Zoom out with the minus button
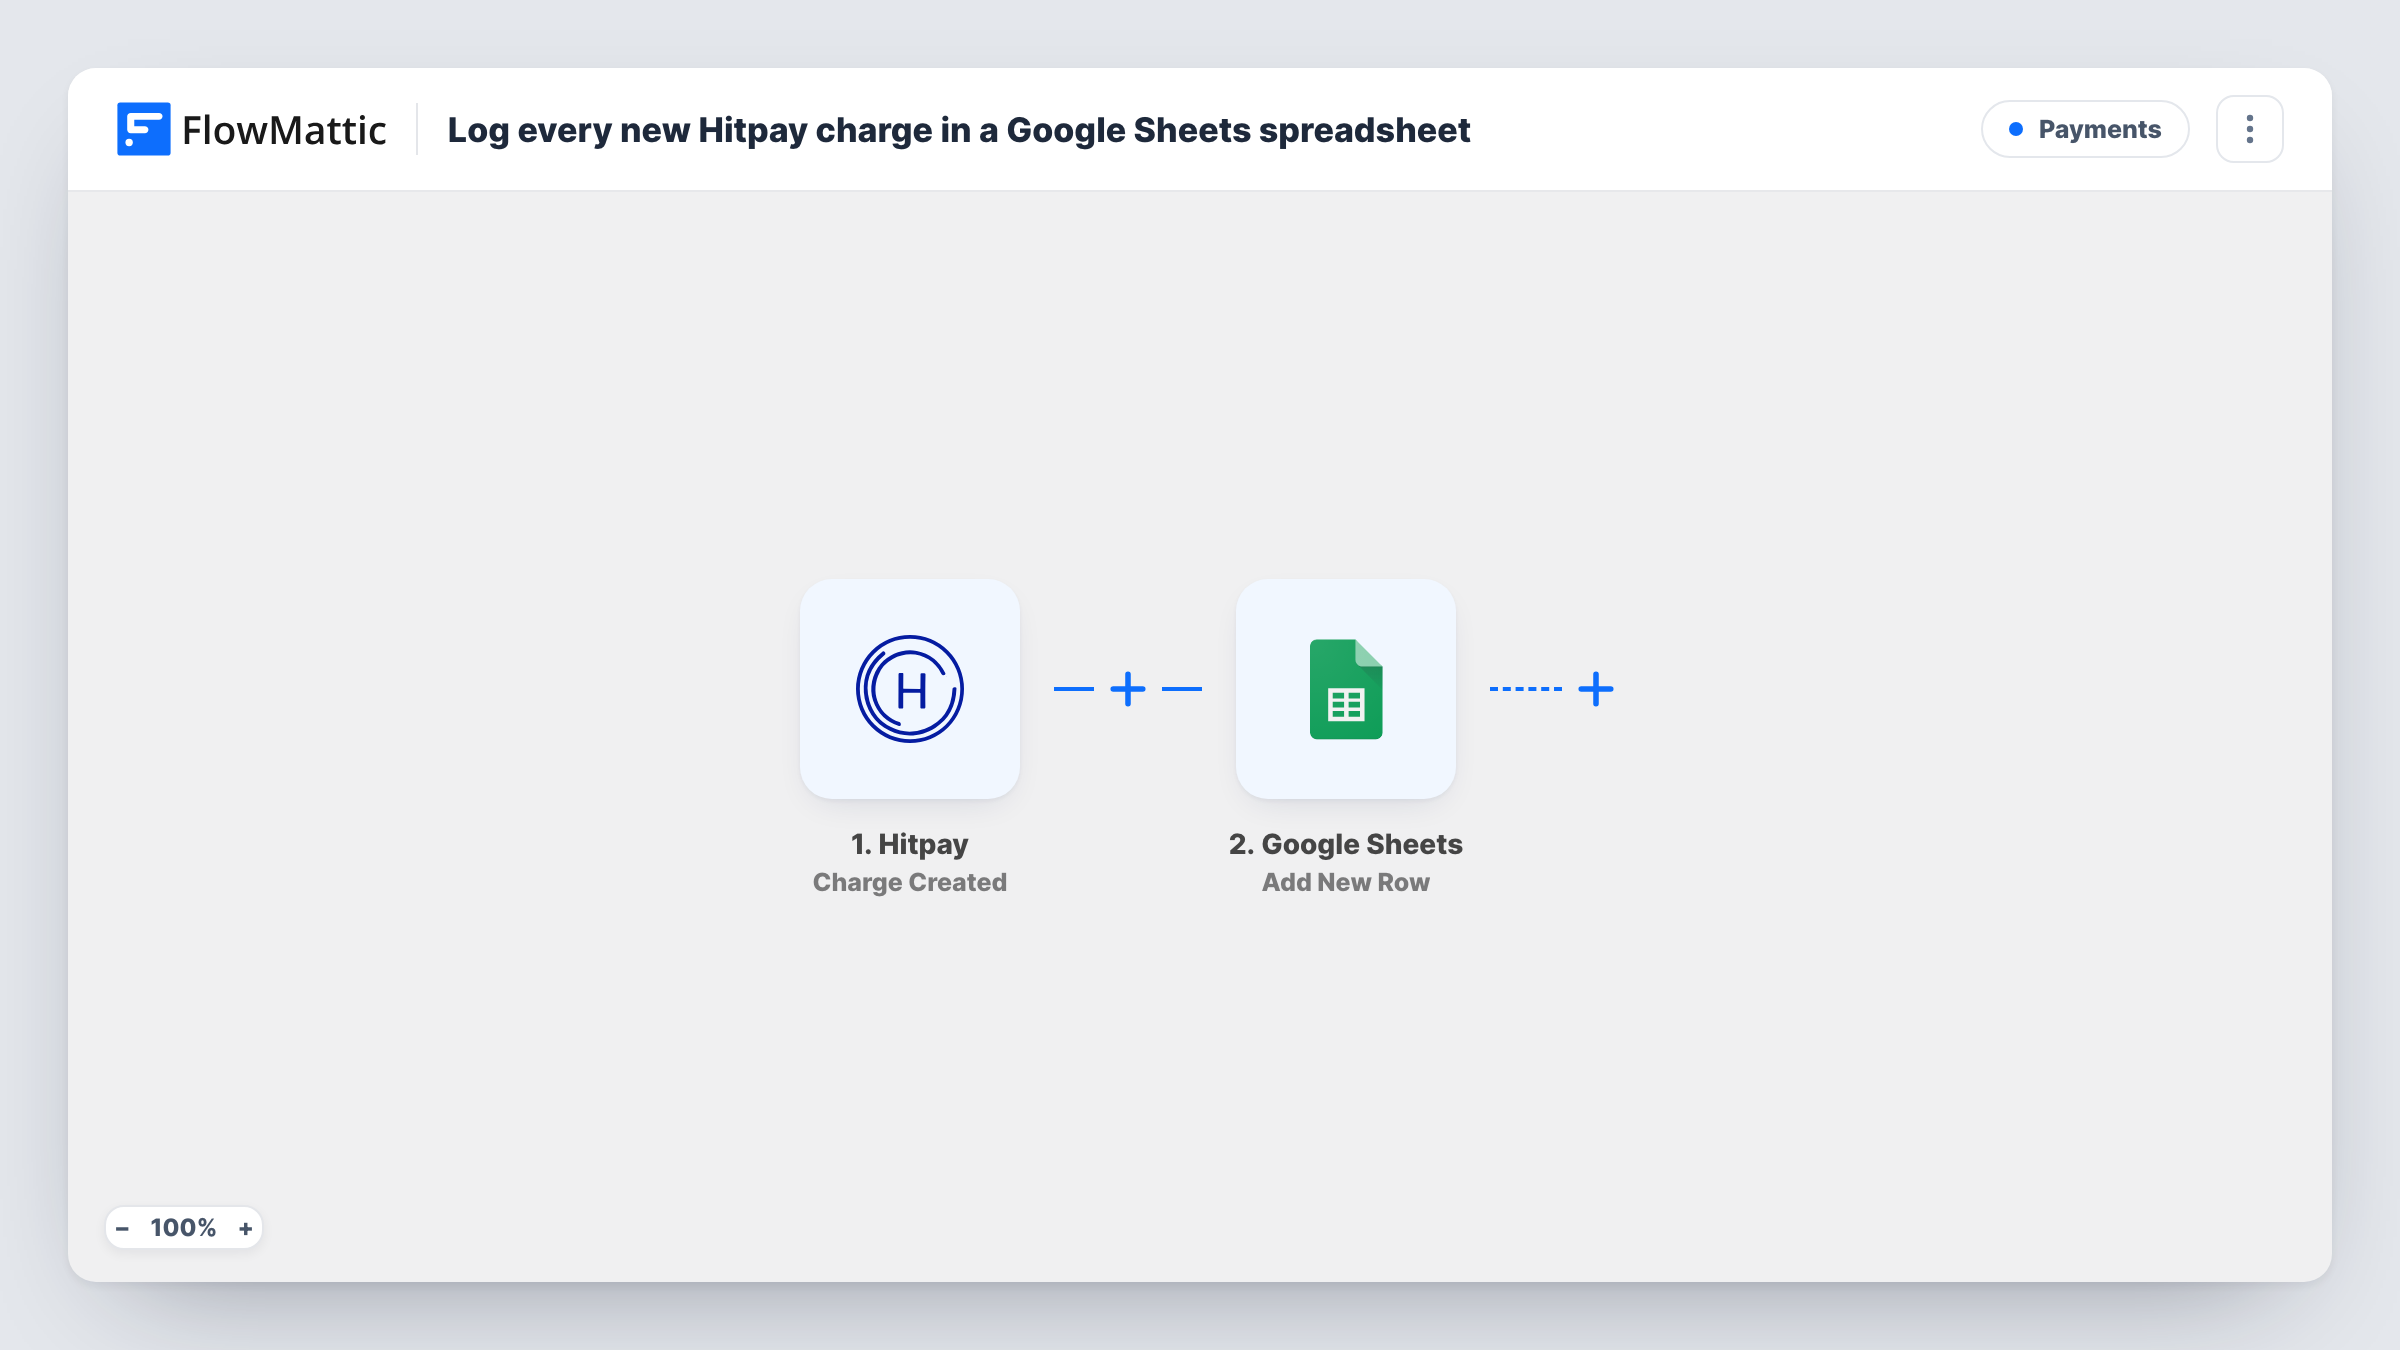 tap(123, 1228)
